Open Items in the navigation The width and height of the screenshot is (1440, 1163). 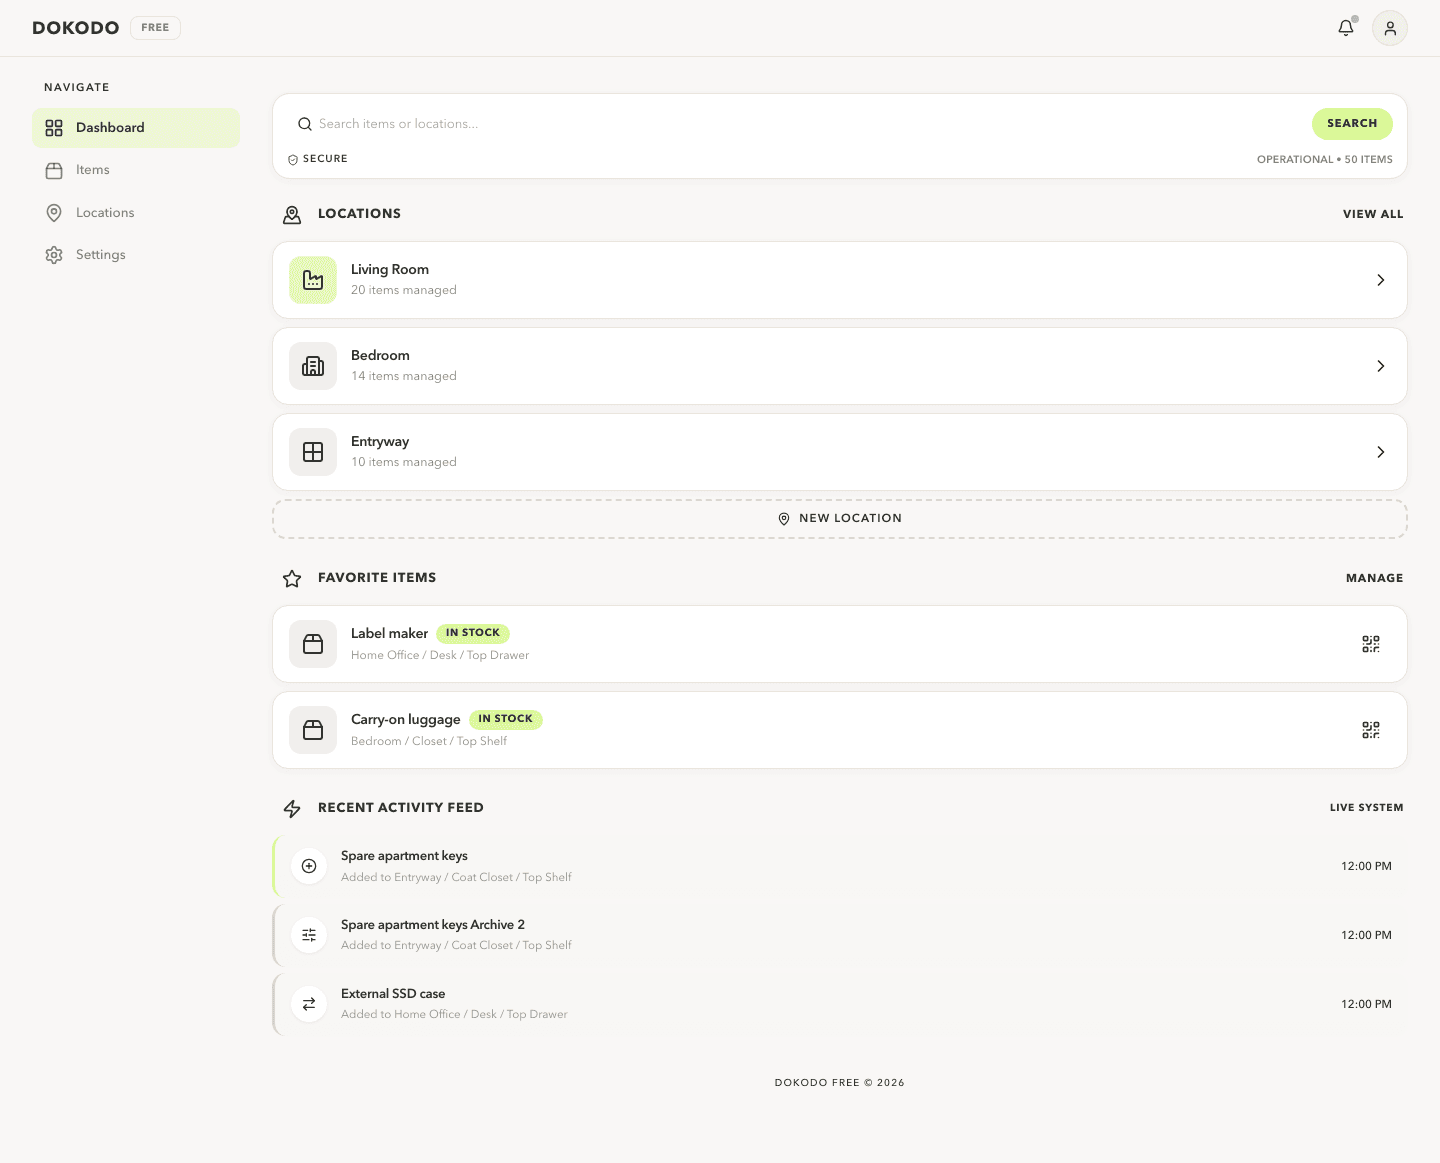coord(136,170)
